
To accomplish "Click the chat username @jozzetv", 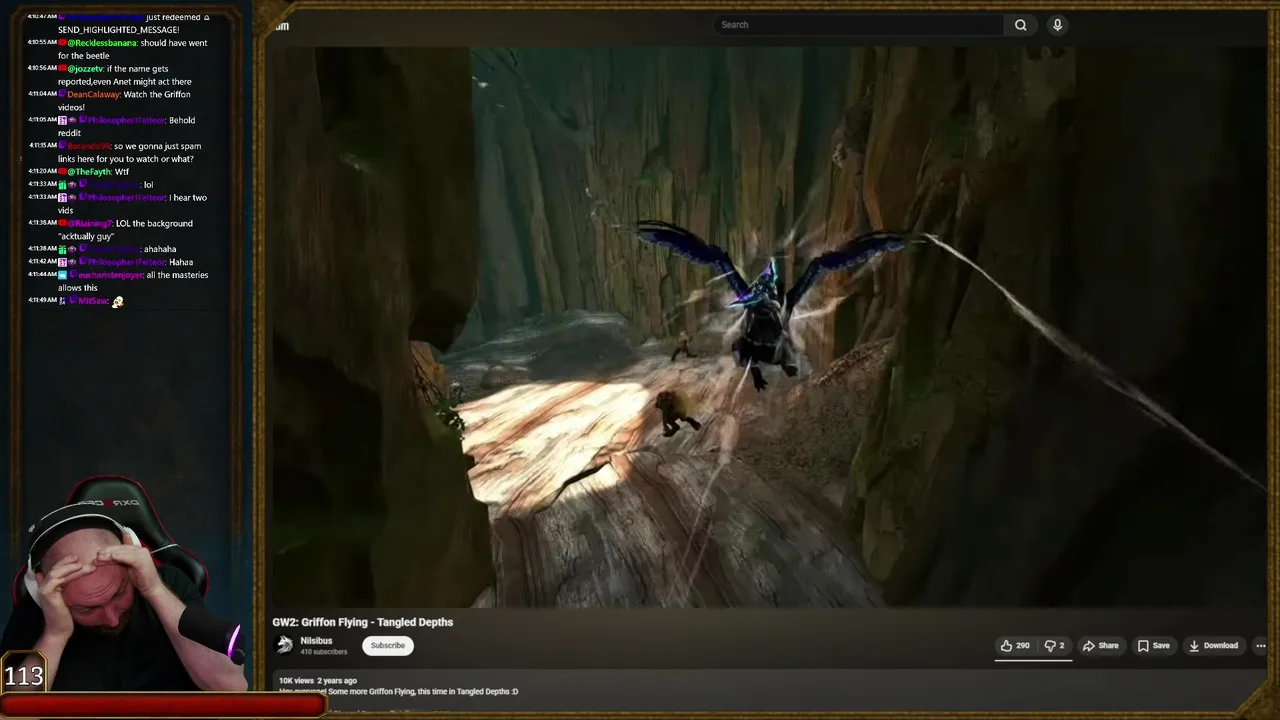I will pos(86,69).
